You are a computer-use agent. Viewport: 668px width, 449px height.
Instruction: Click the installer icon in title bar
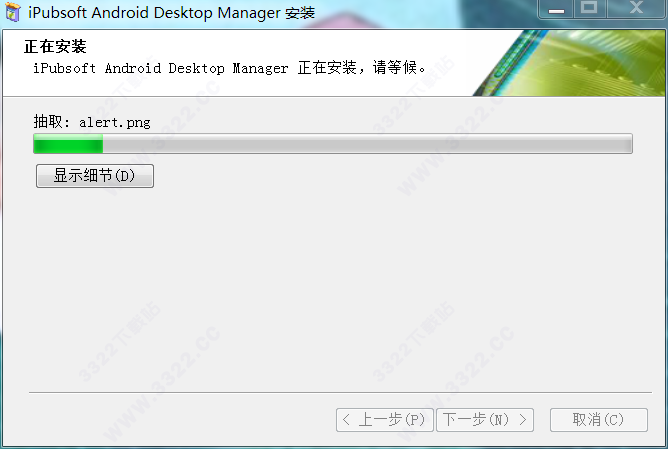pos(12,12)
